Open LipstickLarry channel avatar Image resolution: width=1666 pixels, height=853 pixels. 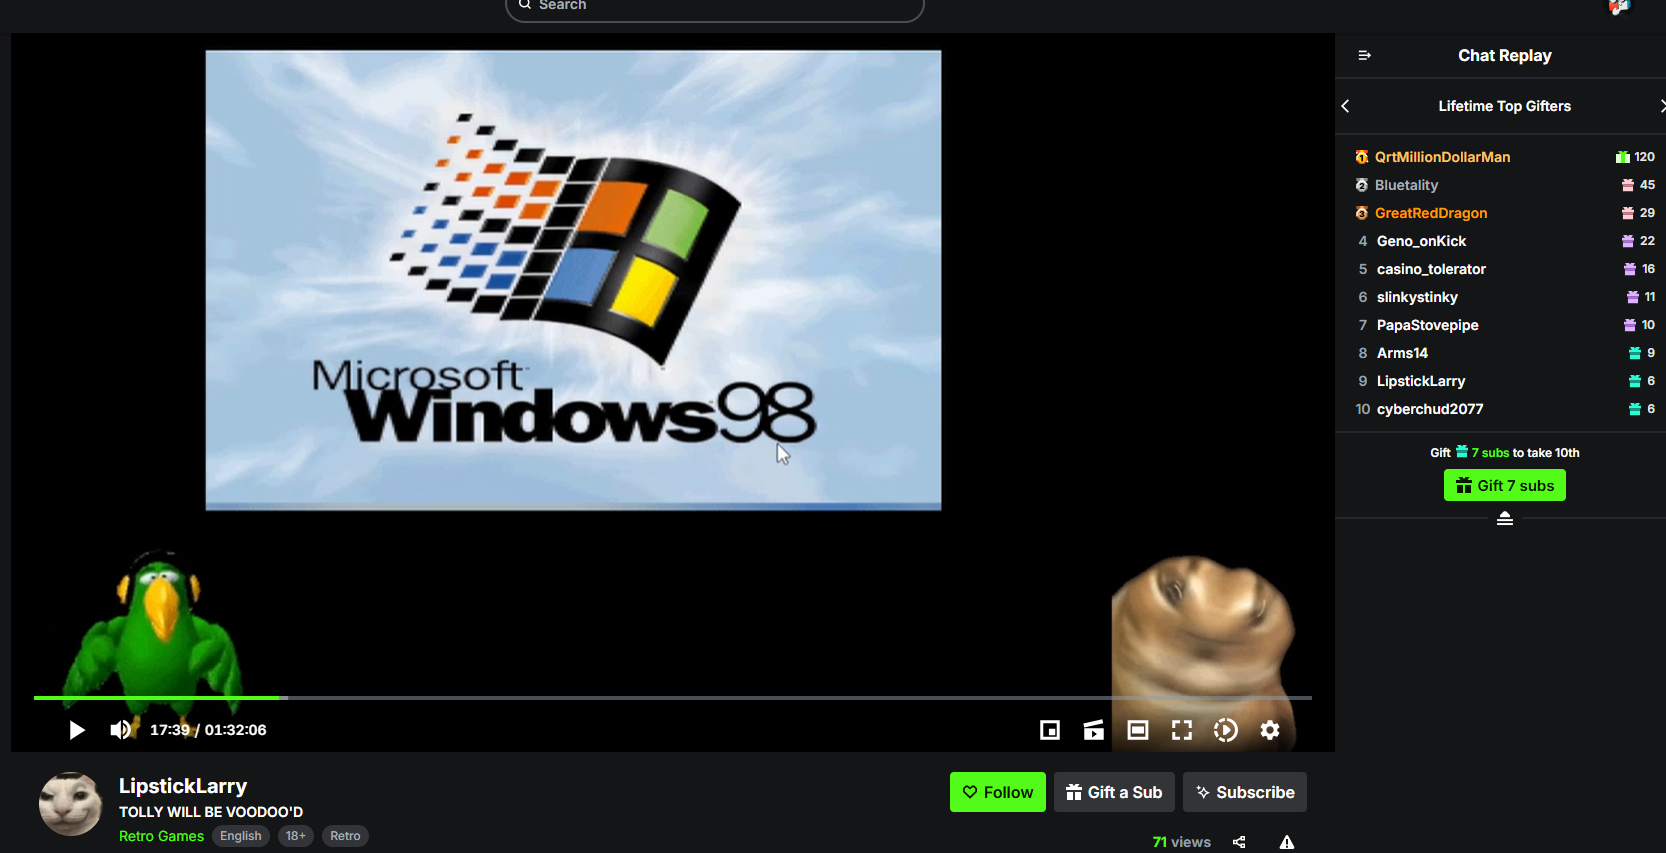tap(70, 804)
